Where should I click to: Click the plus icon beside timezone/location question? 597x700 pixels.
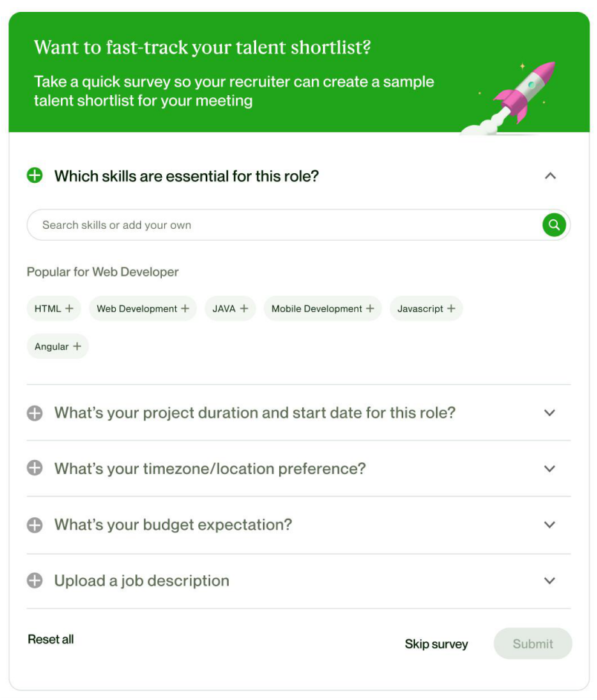pyautogui.click(x=35, y=468)
